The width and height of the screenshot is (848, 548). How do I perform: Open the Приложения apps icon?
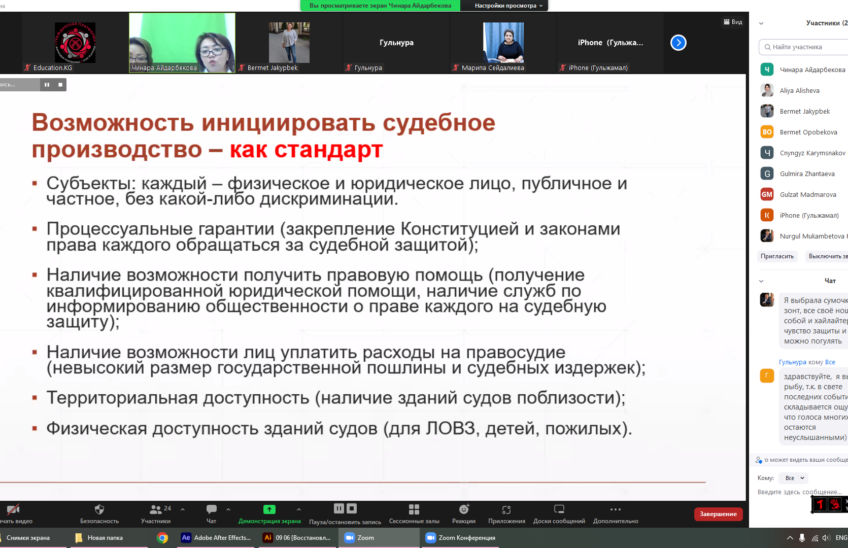coord(507,510)
